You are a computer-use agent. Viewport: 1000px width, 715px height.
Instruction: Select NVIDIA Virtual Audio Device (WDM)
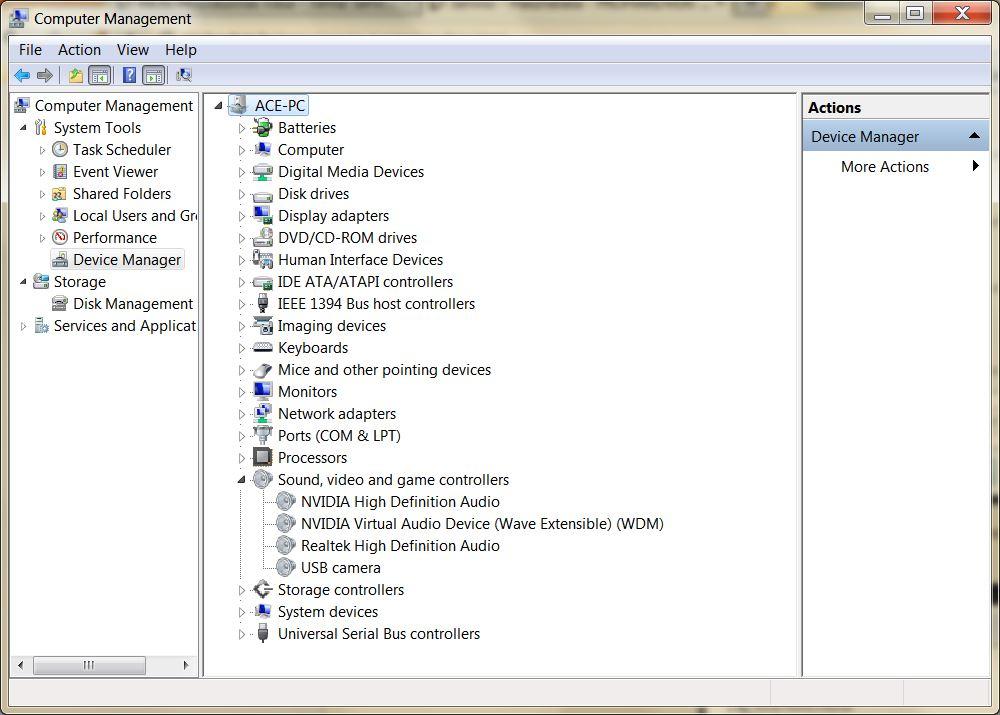[482, 524]
